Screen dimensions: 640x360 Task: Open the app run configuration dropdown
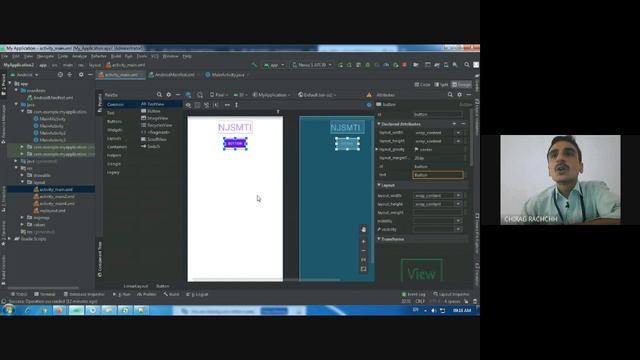pyautogui.click(x=274, y=65)
